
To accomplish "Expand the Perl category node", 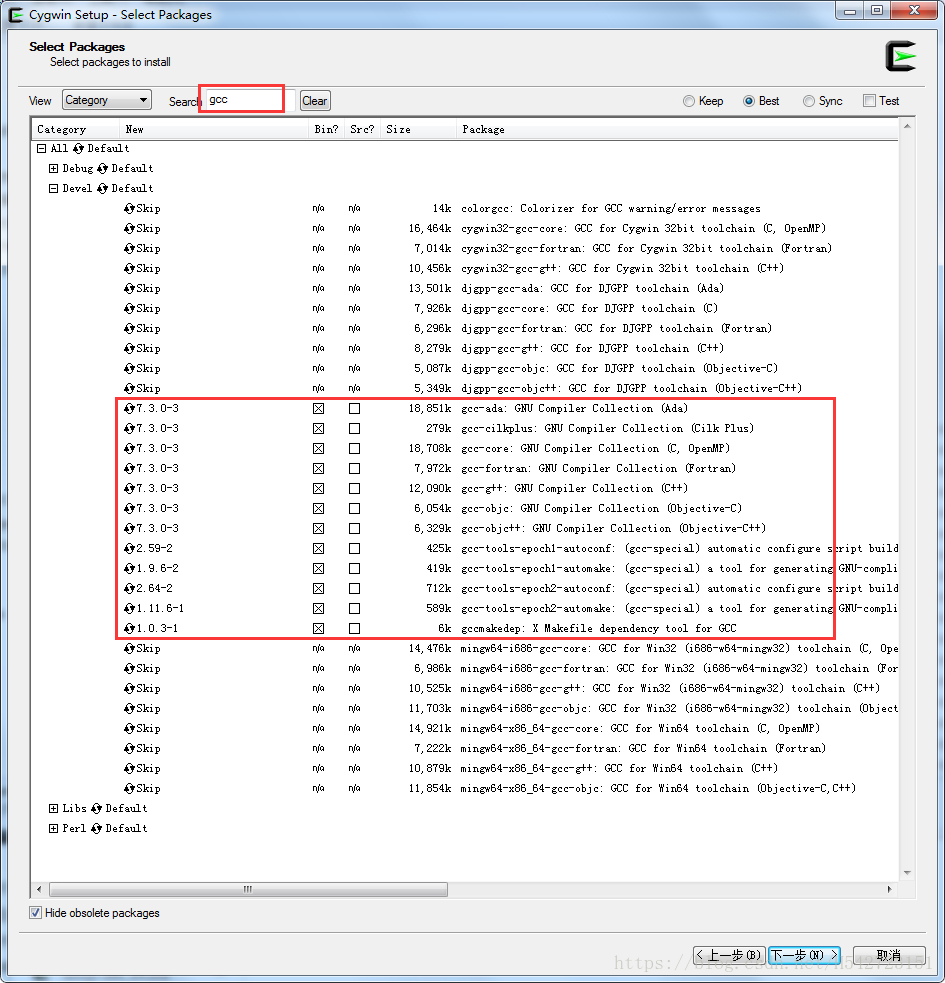I will (53, 829).
